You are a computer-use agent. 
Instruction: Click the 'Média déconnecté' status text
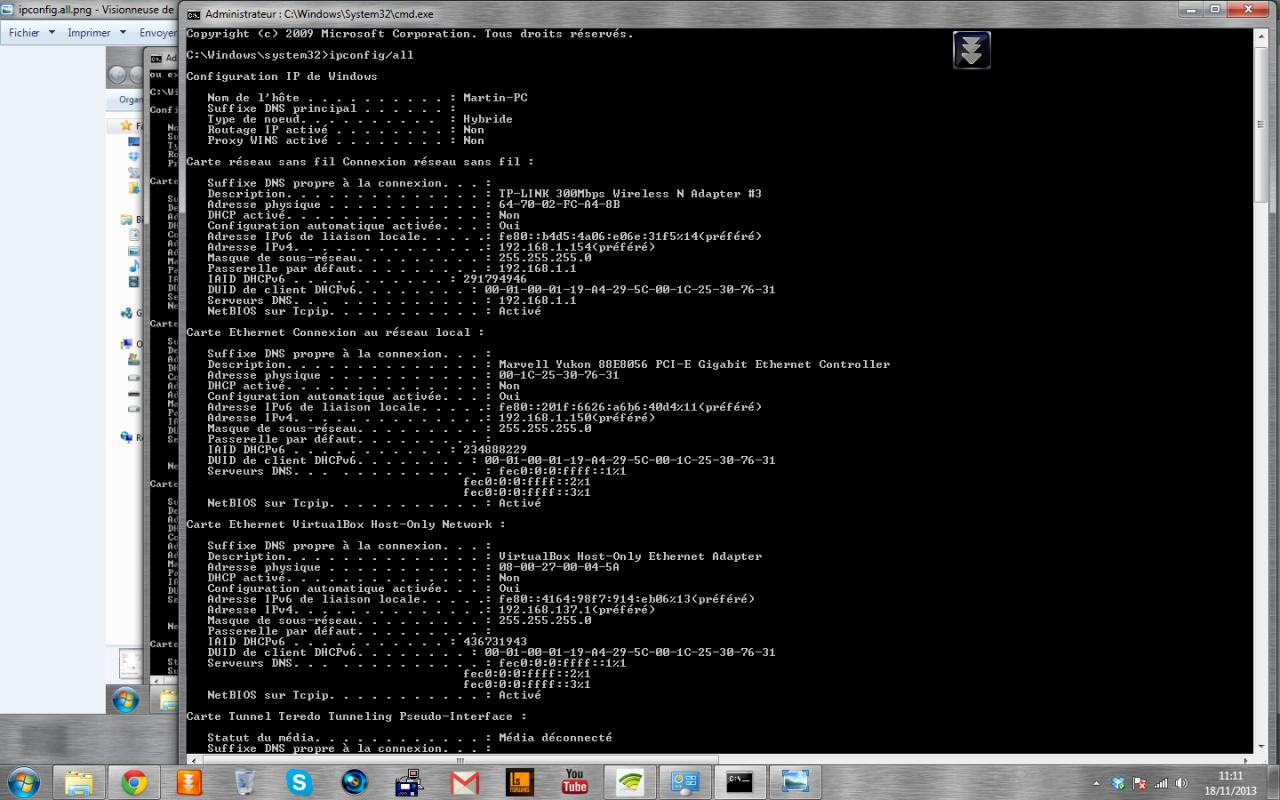coord(555,738)
